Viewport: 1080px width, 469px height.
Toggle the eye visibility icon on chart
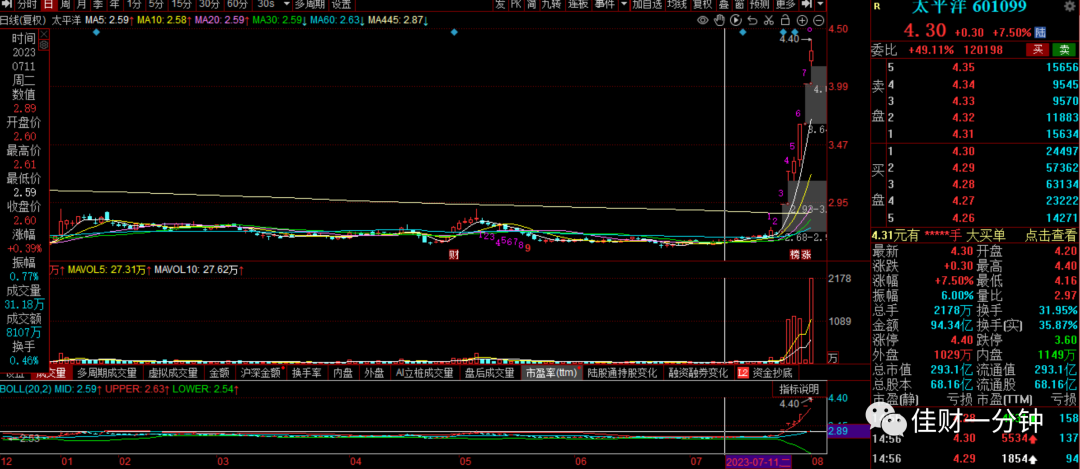(x=703, y=20)
